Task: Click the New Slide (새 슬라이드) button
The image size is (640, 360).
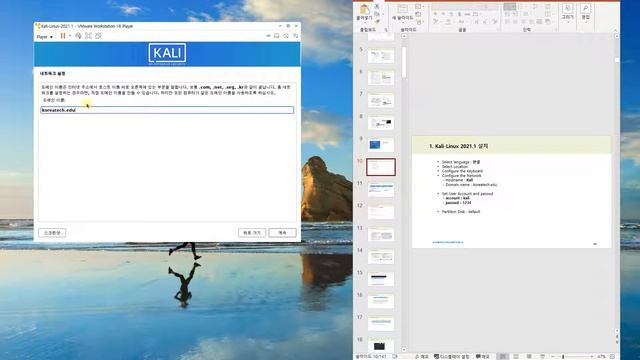Action: tap(402, 12)
